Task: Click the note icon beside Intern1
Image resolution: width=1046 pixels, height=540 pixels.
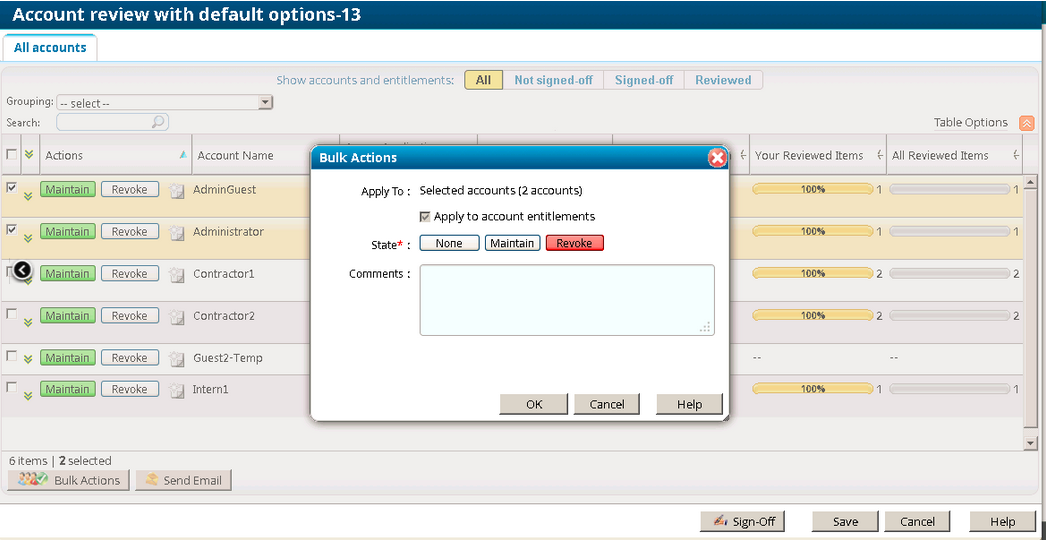Action: [177, 390]
